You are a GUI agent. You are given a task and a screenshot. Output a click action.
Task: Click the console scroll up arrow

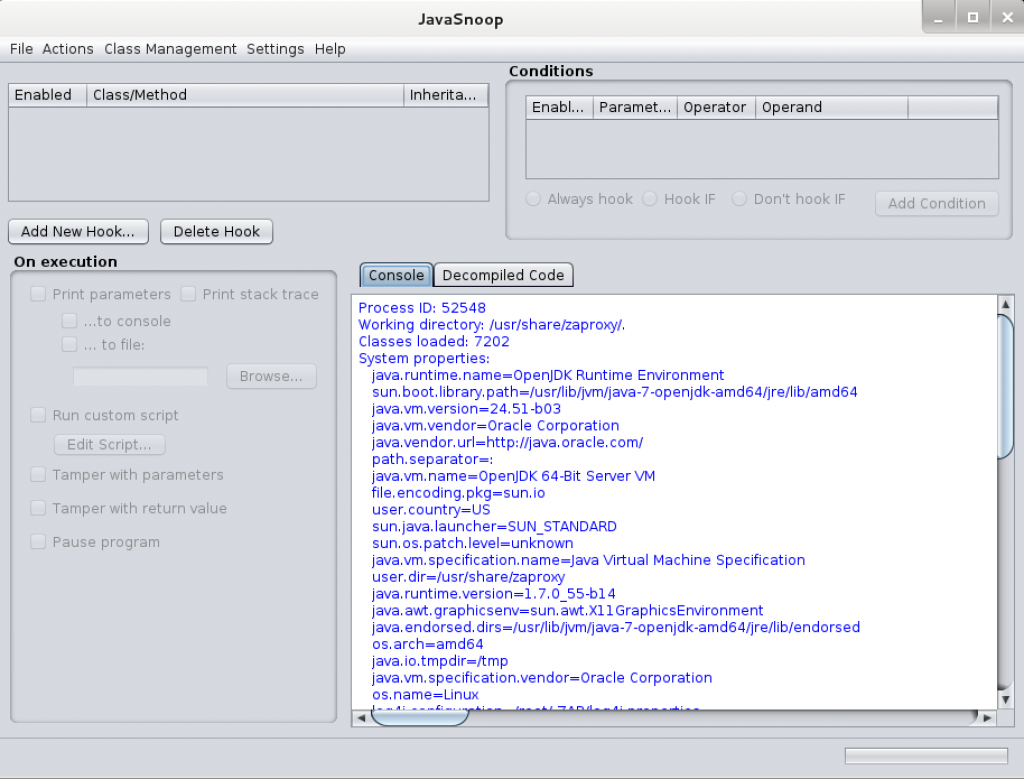pyautogui.click(x=1006, y=303)
